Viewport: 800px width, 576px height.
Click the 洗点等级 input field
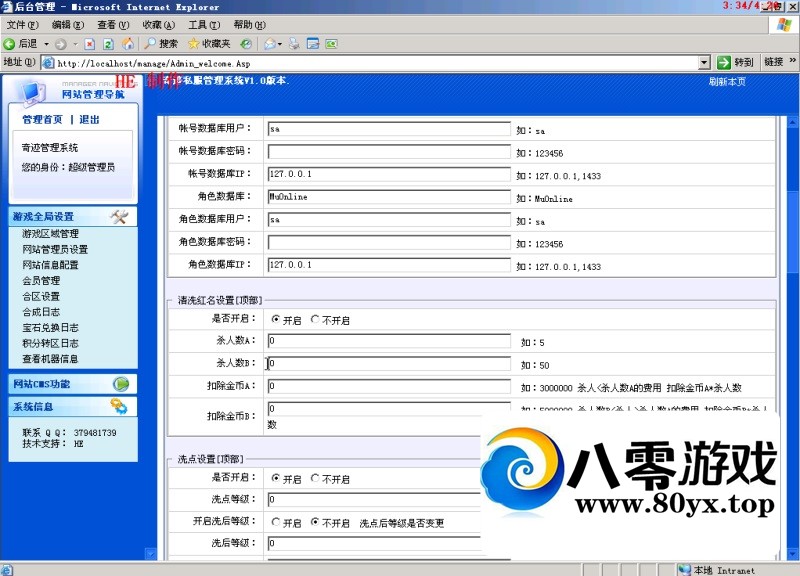point(374,499)
